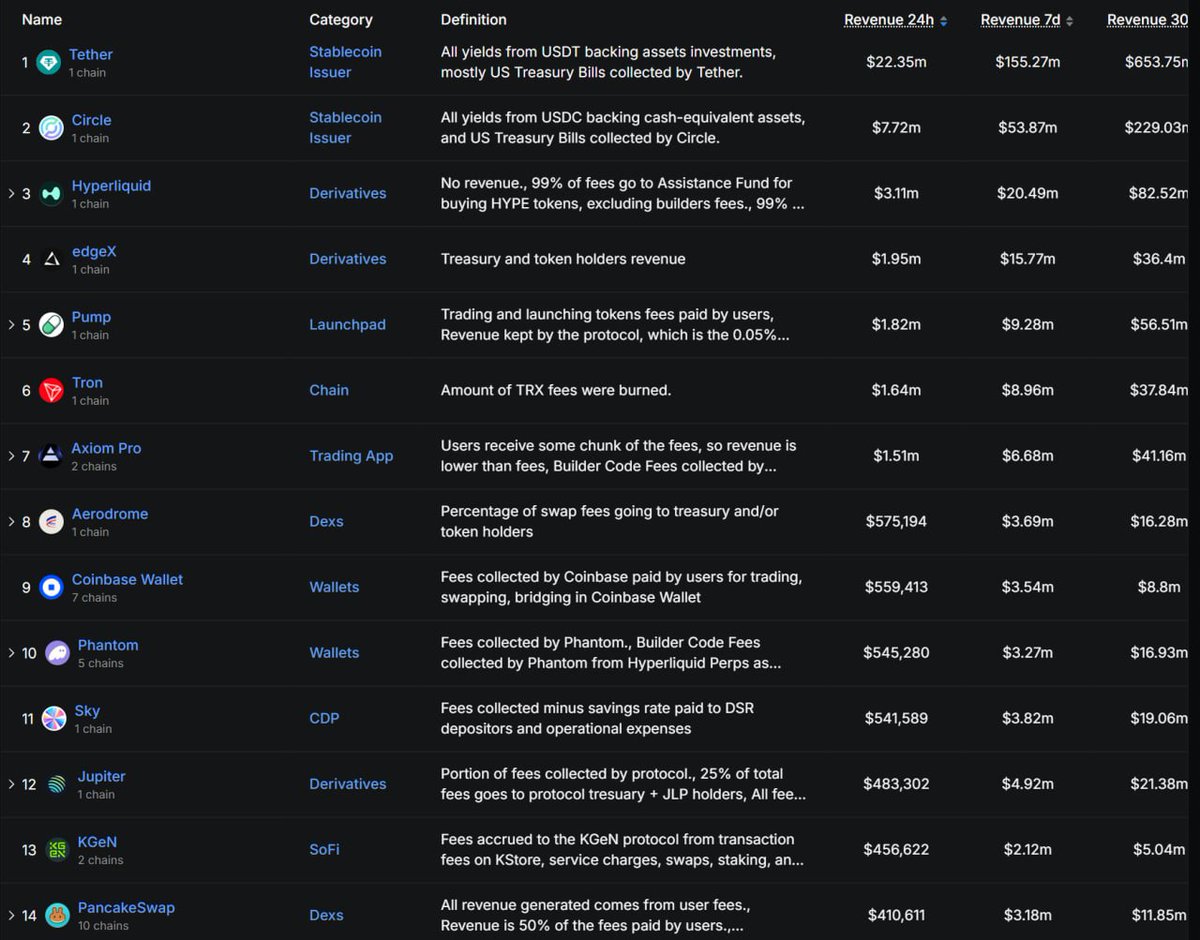The height and width of the screenshot is (940, 1200).
Task: Open the Circle protocol link
Action: pyautogui.click(x=91, y=120)
